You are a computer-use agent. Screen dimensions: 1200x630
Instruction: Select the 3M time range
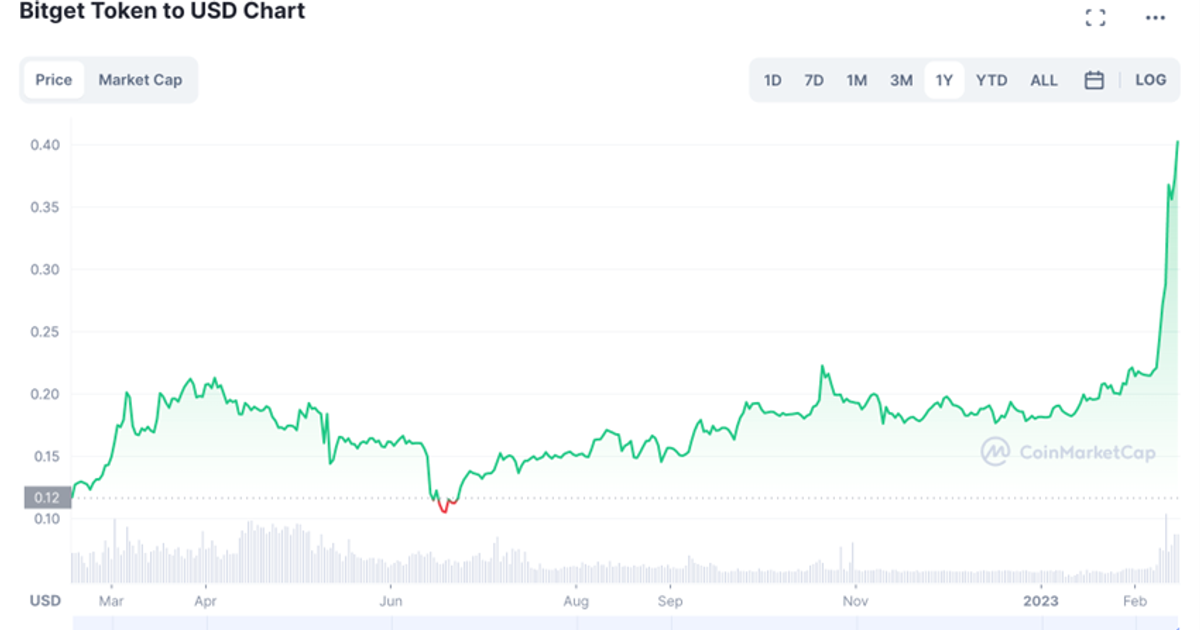900,79
